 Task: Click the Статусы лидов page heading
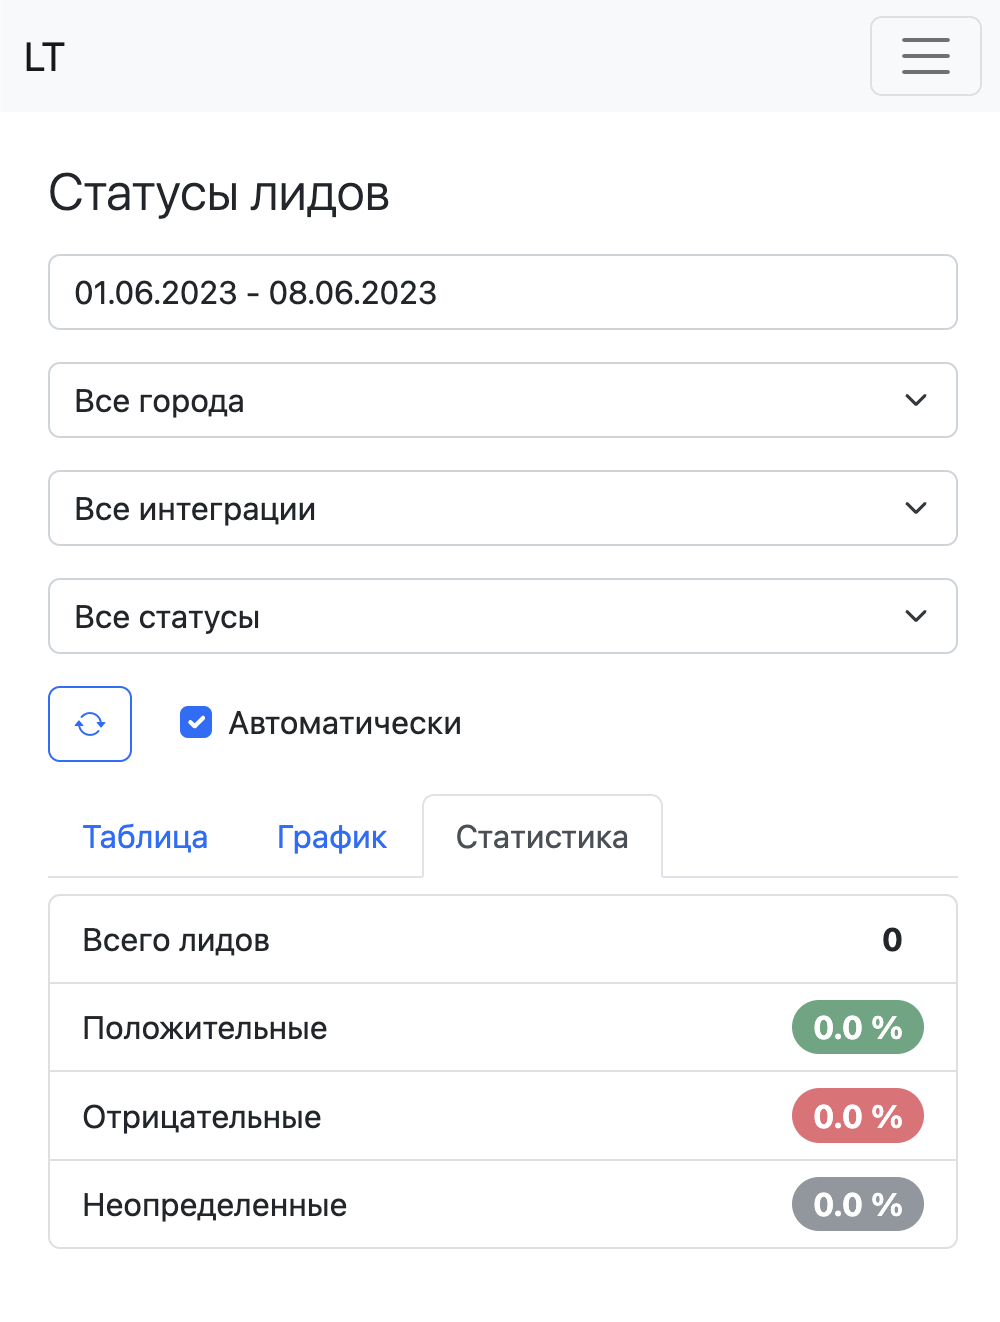coord(219,193)
